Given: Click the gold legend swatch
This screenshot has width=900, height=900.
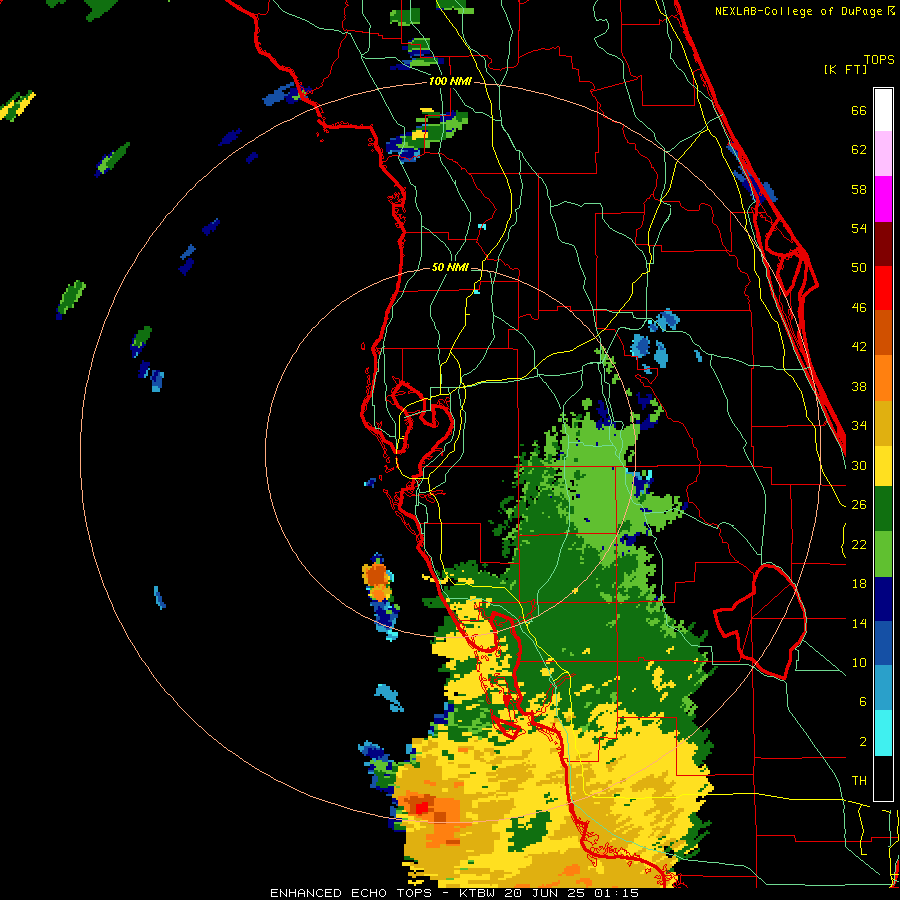Looking at the screenshot, I should pyautogui.click(x=883, y=422).
